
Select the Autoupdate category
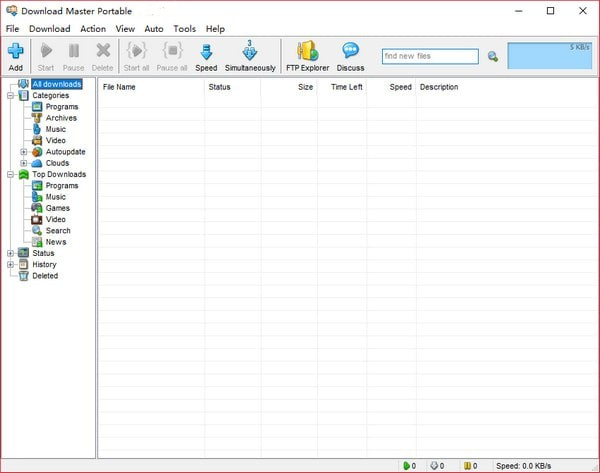click(x=65, y=152)
